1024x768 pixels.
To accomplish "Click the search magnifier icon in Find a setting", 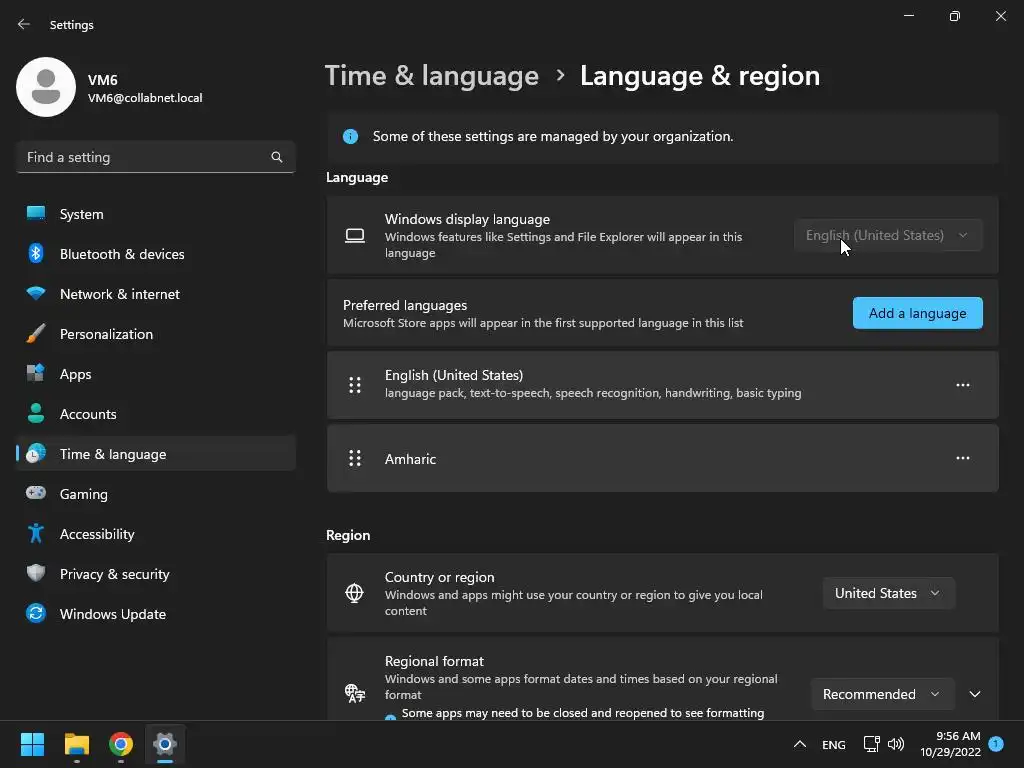I will click(277, 157).
